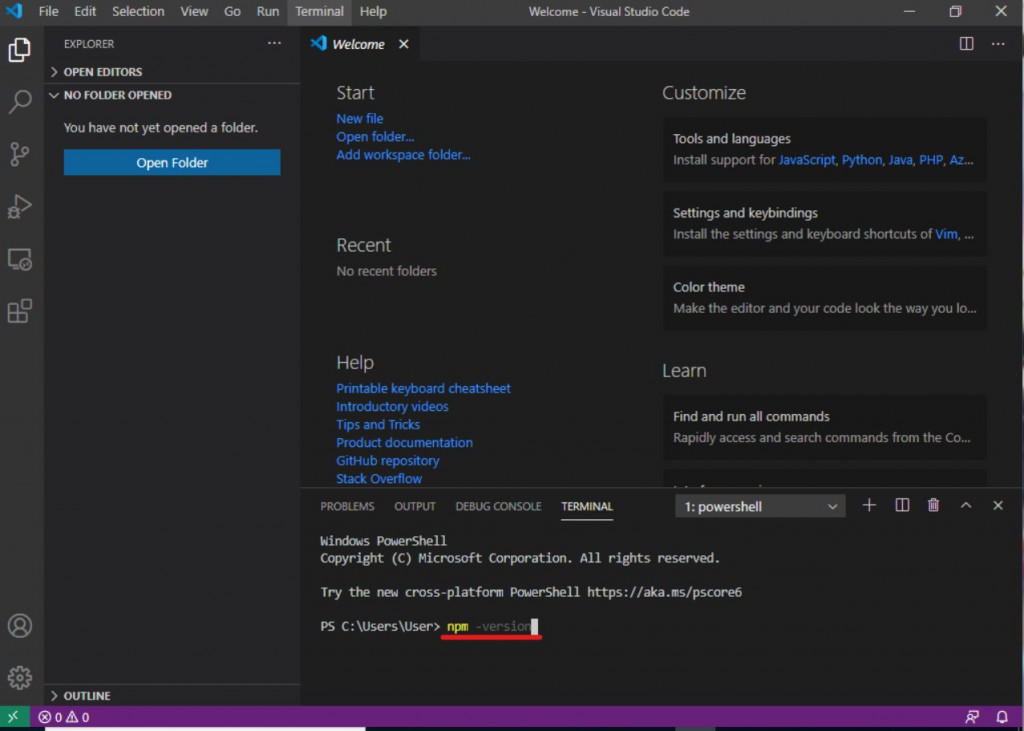Split the terminal panel
Image resolution: width=1024 pixels, height=731 pixels.
[x=902, y=505]
